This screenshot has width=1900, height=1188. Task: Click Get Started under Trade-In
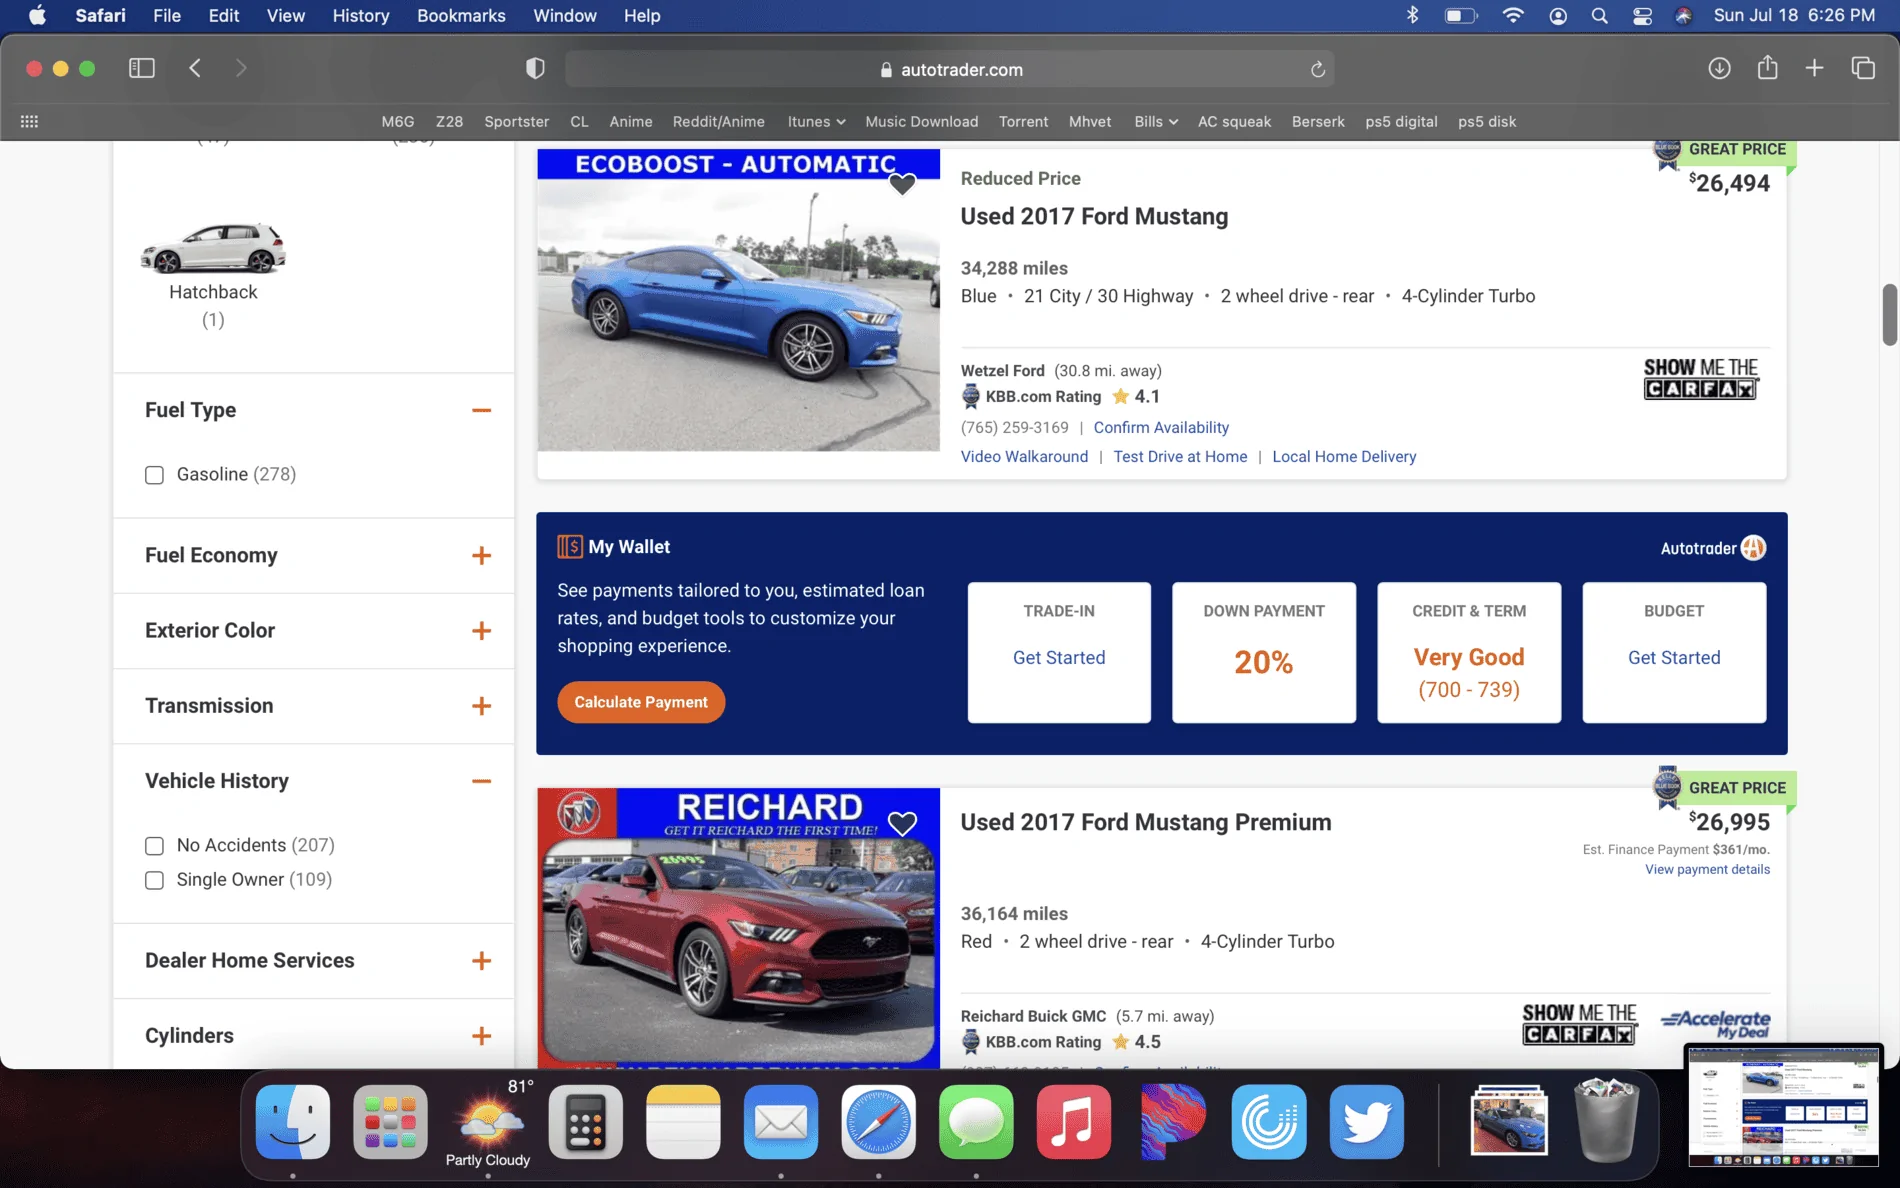click(1059, 657)
